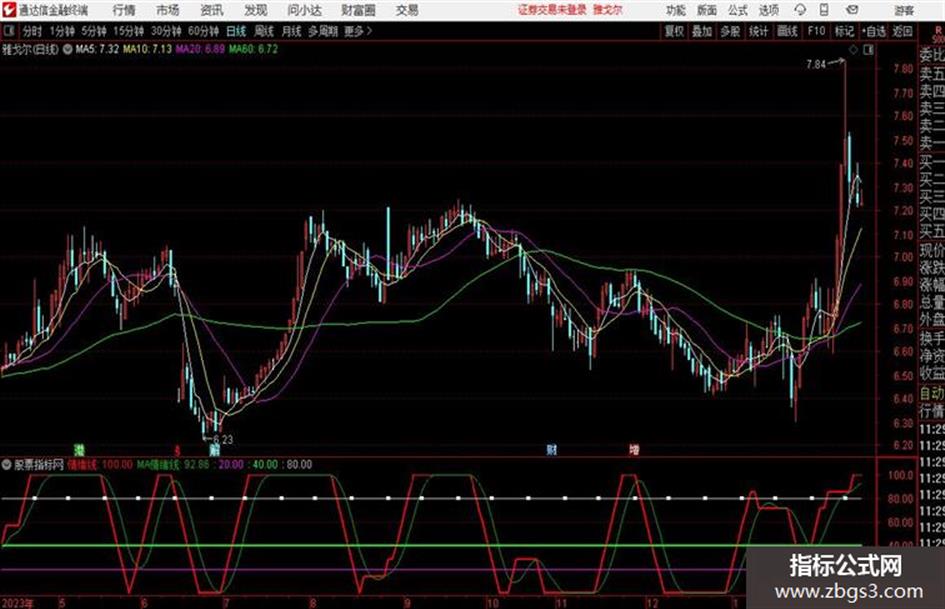
Task: Switch to 1分钟 period
Action: [x=61, y=31]
